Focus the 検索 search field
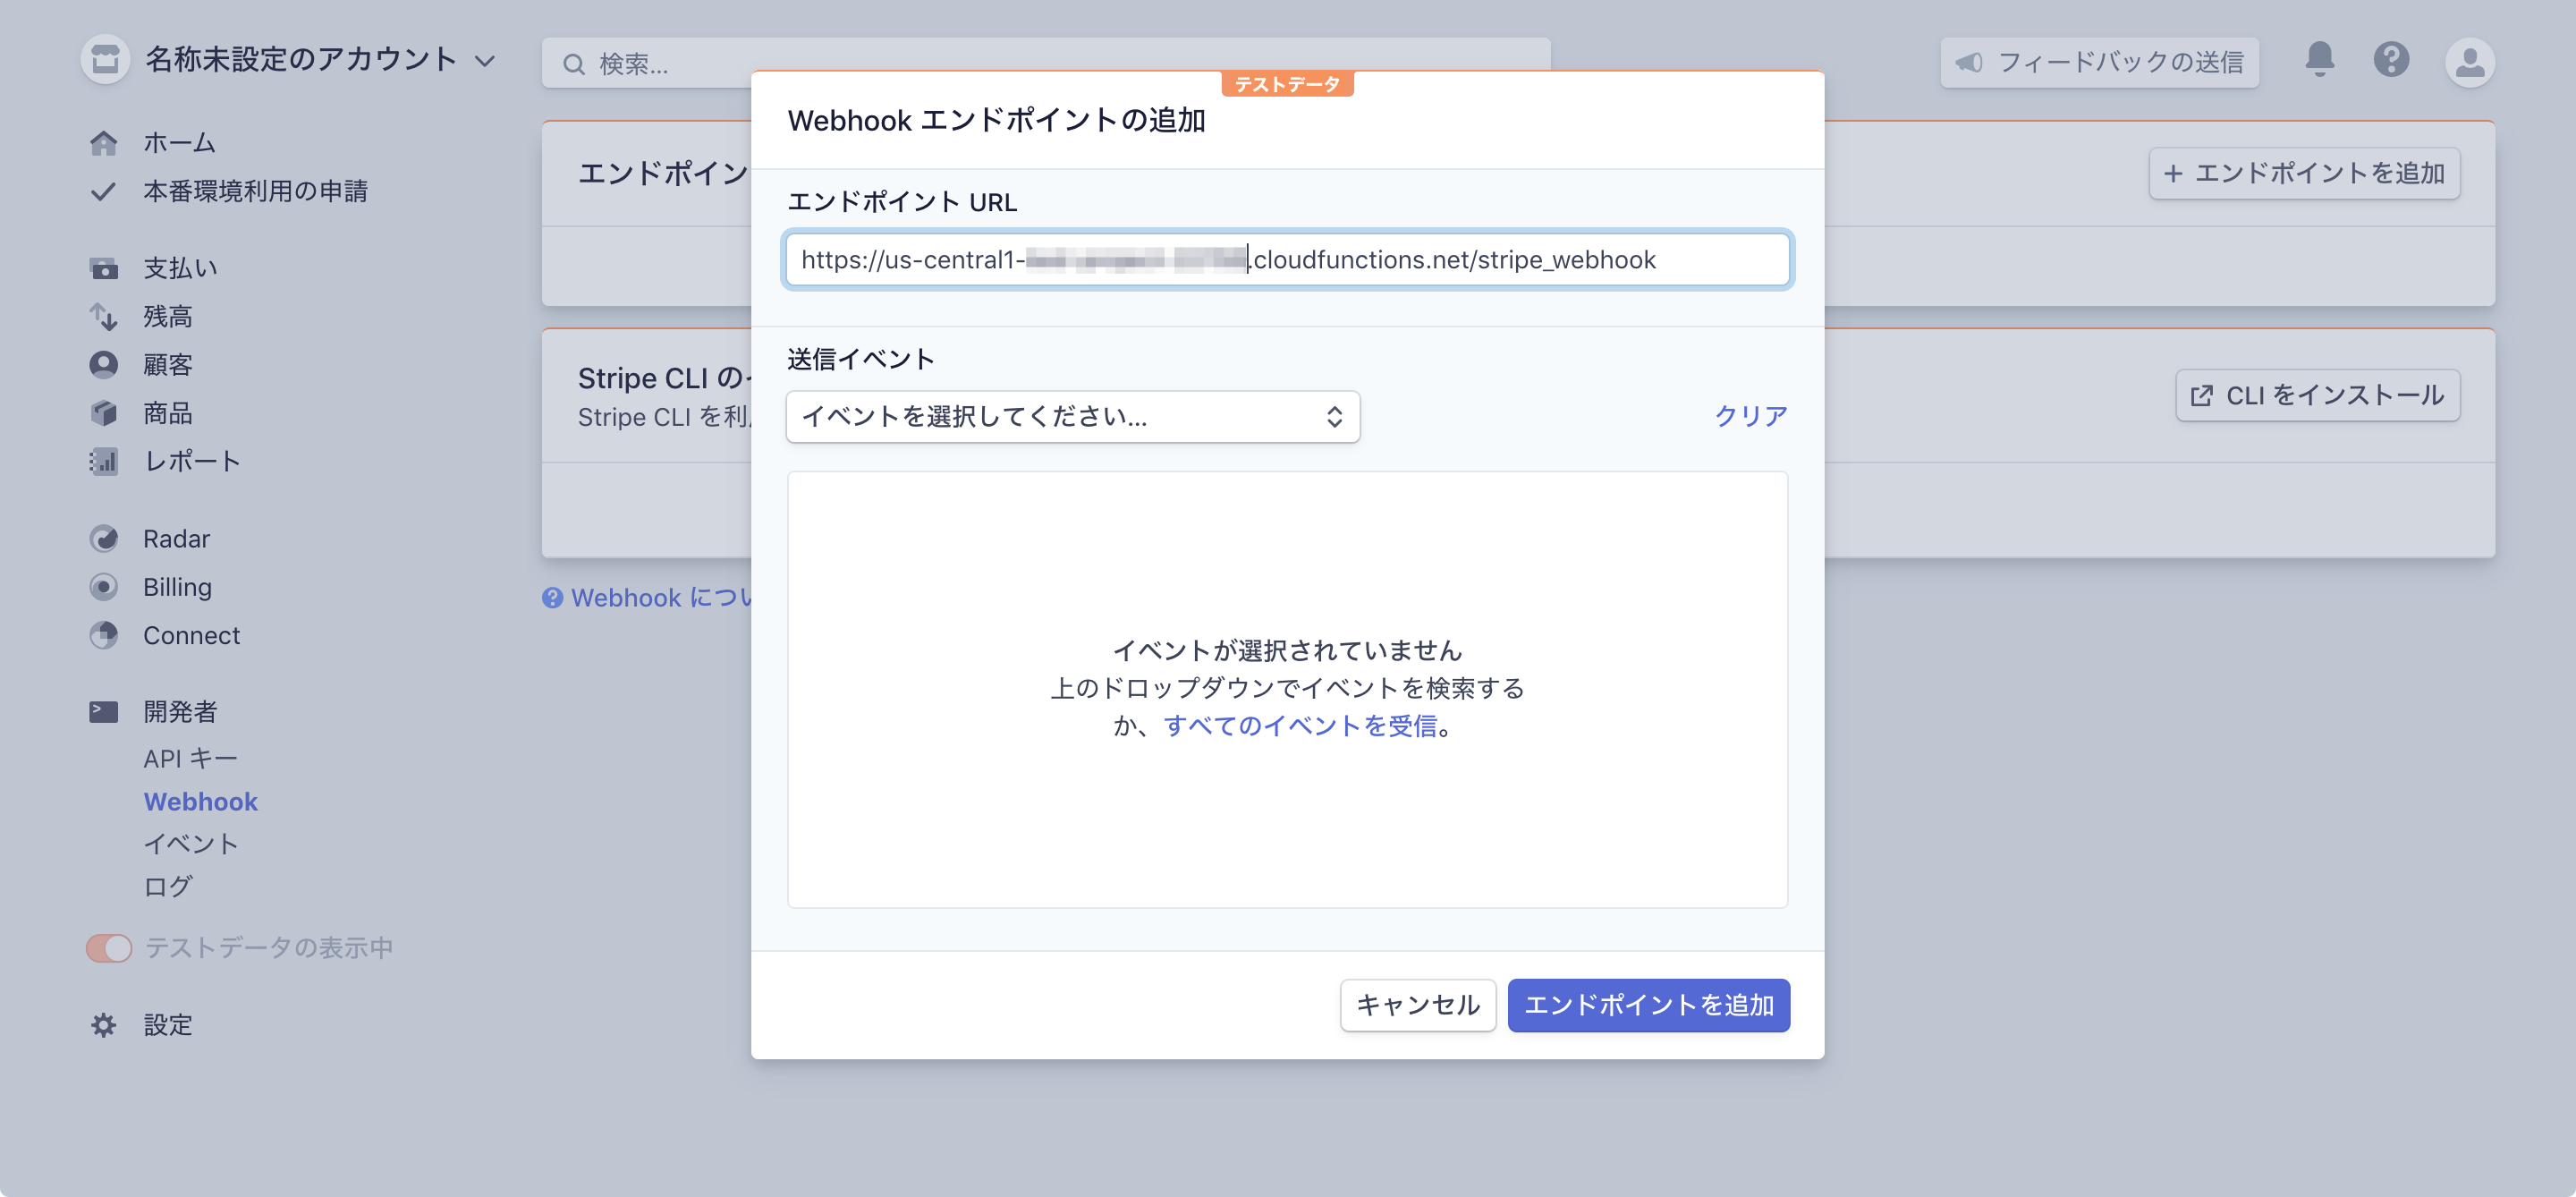Image resolution: width=2576 pixels, height=1197 pixels. 1046,64
